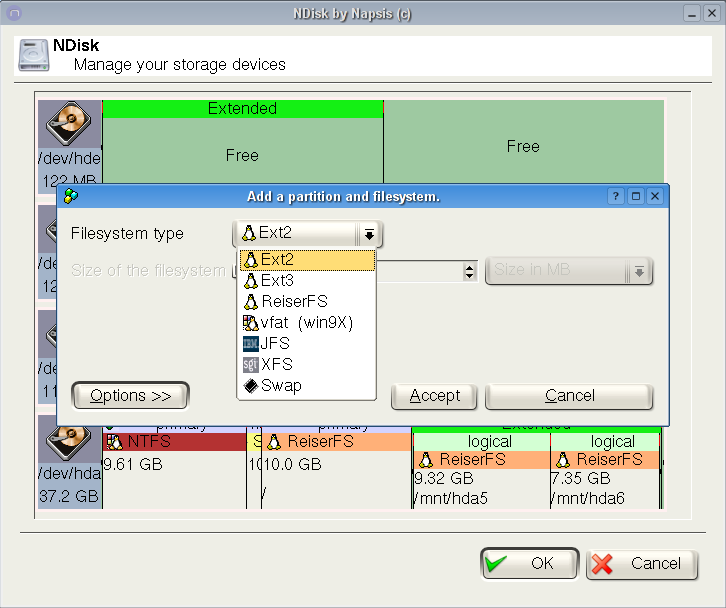This screenshot has height=608, width=726.
Task: Open the dialog help question mark button
Action: pos(617,197)
